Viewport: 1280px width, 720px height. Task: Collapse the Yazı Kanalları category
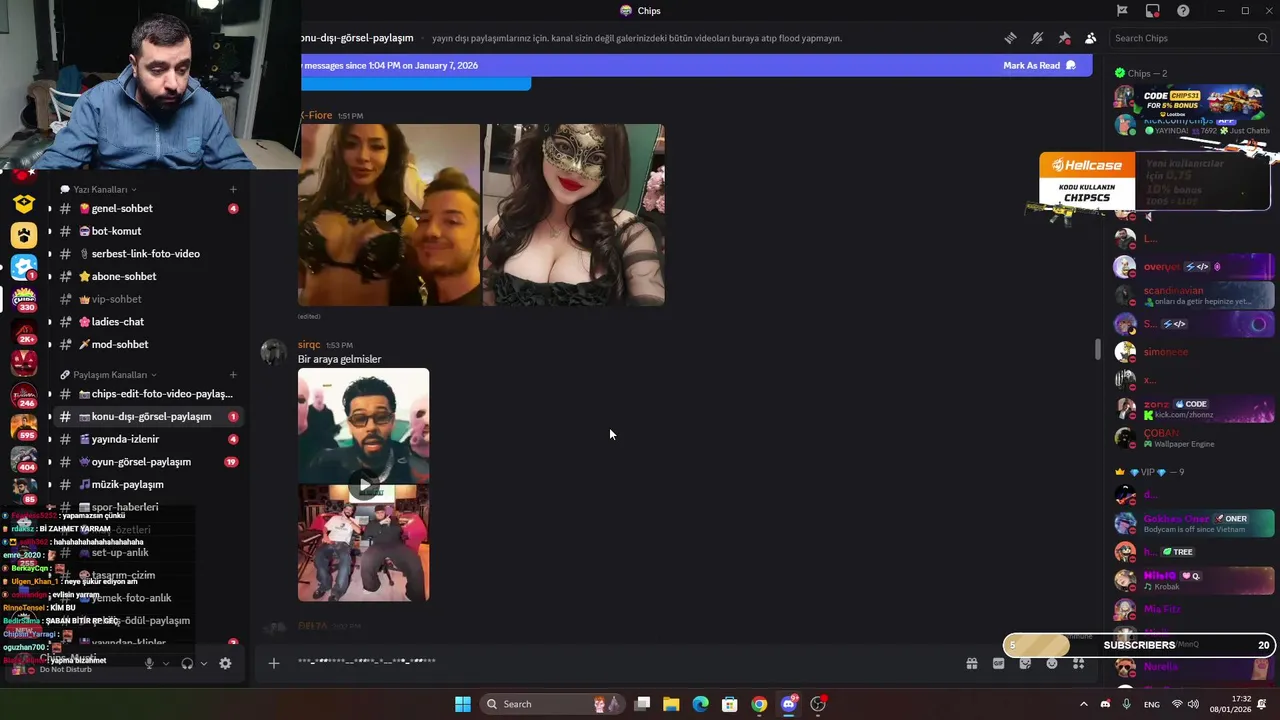pyautogui.click(x=100, y=189)
